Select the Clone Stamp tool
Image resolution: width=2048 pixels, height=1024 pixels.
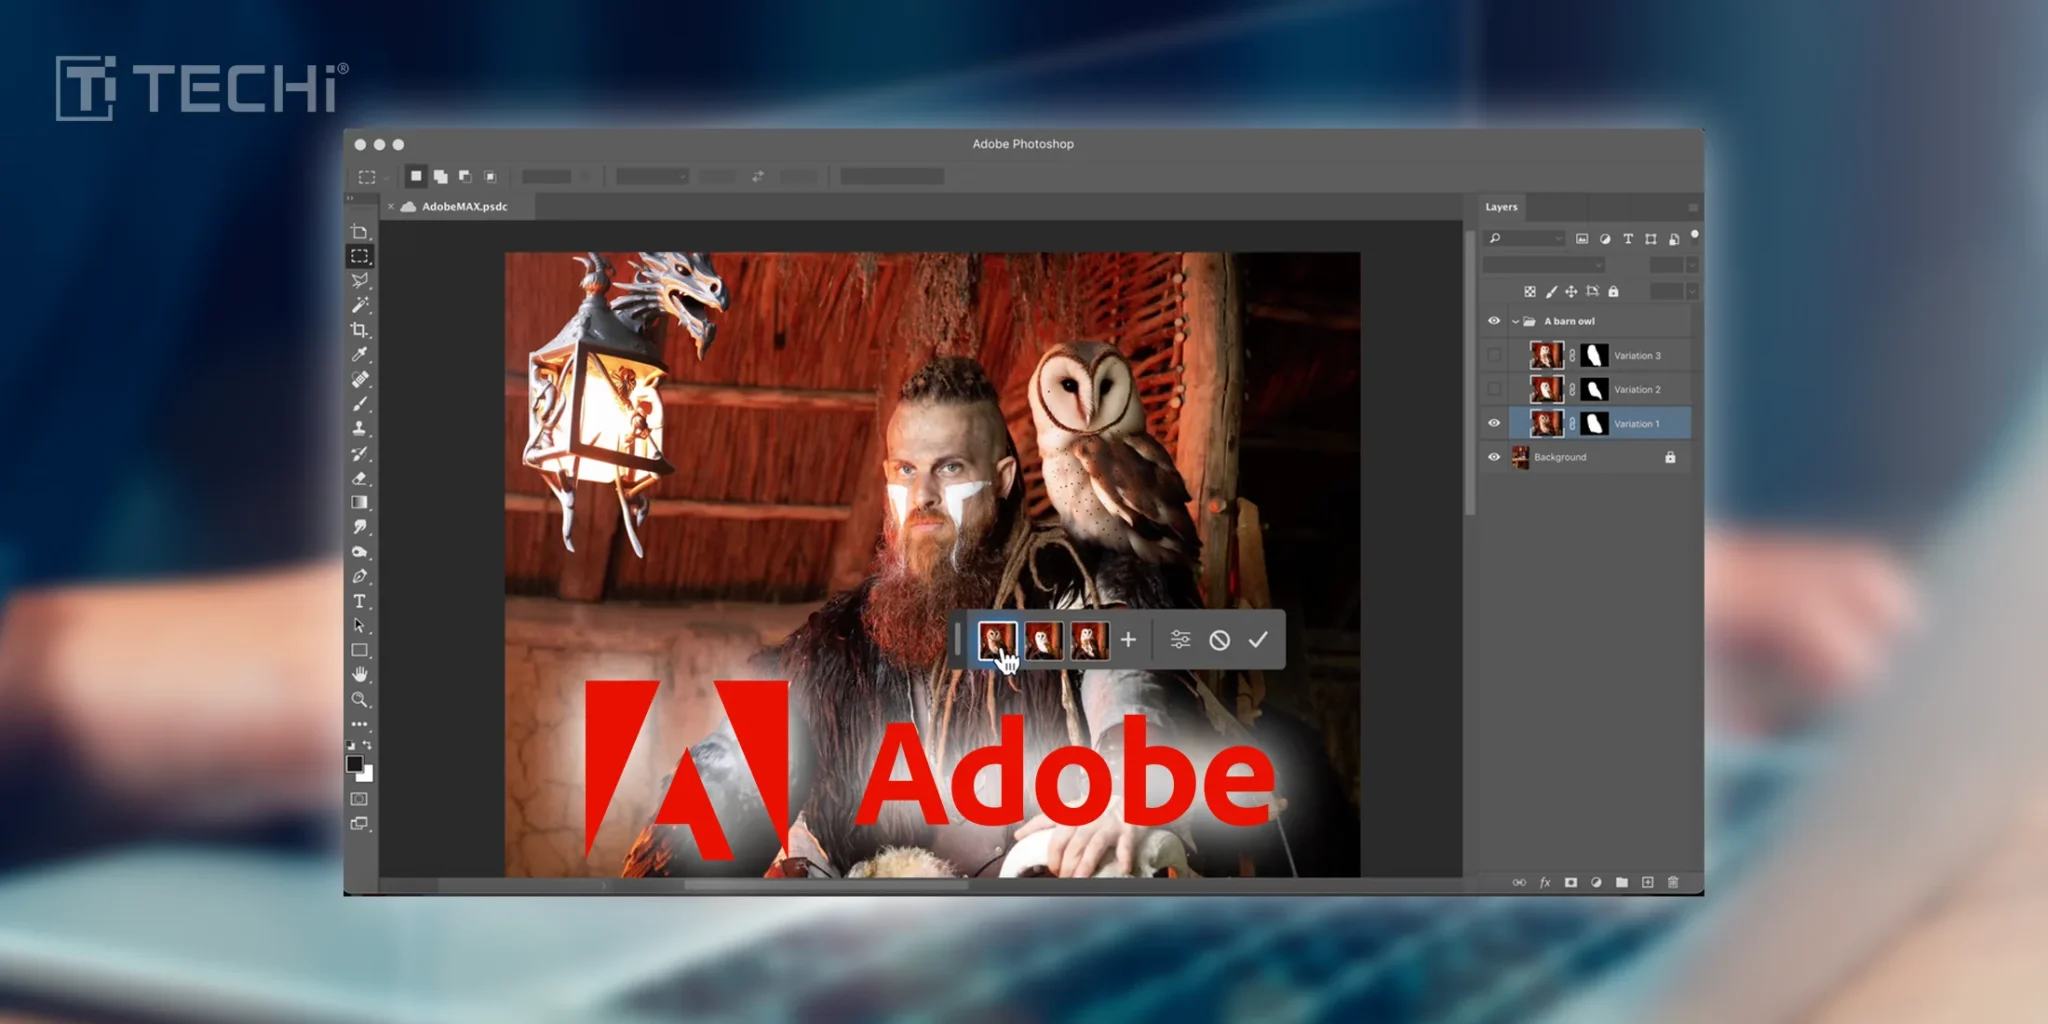[x=360, y=428]
